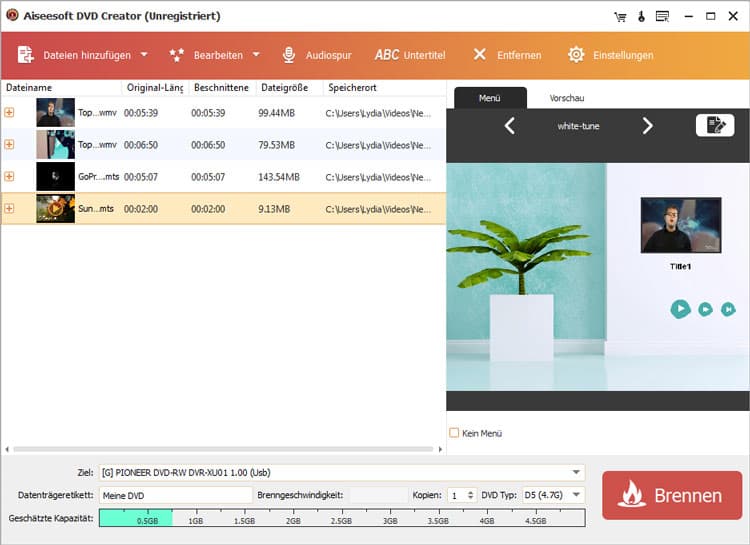Click the edit menu template icon

tap(714, 126)
